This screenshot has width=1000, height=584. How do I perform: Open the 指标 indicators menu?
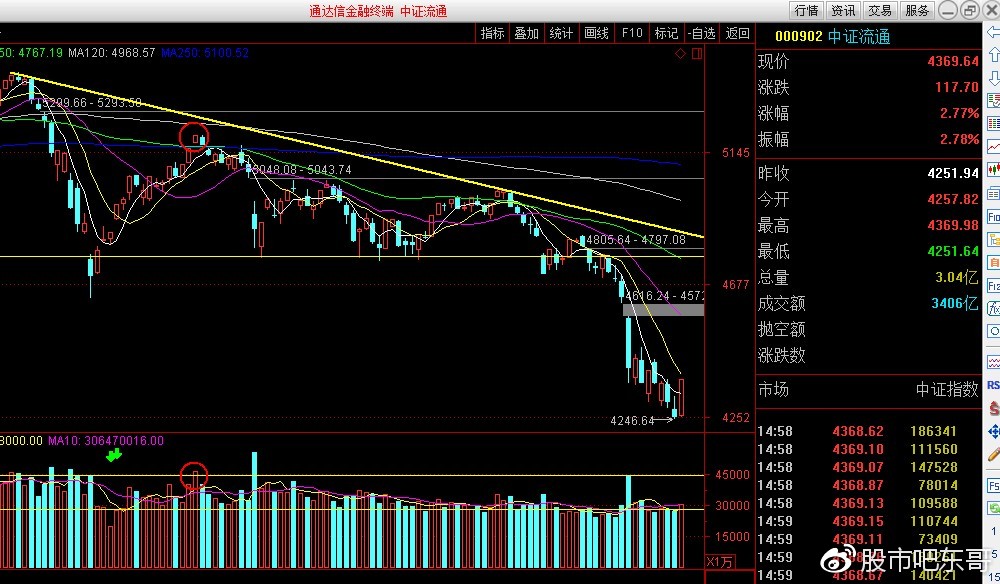[492, 33]
